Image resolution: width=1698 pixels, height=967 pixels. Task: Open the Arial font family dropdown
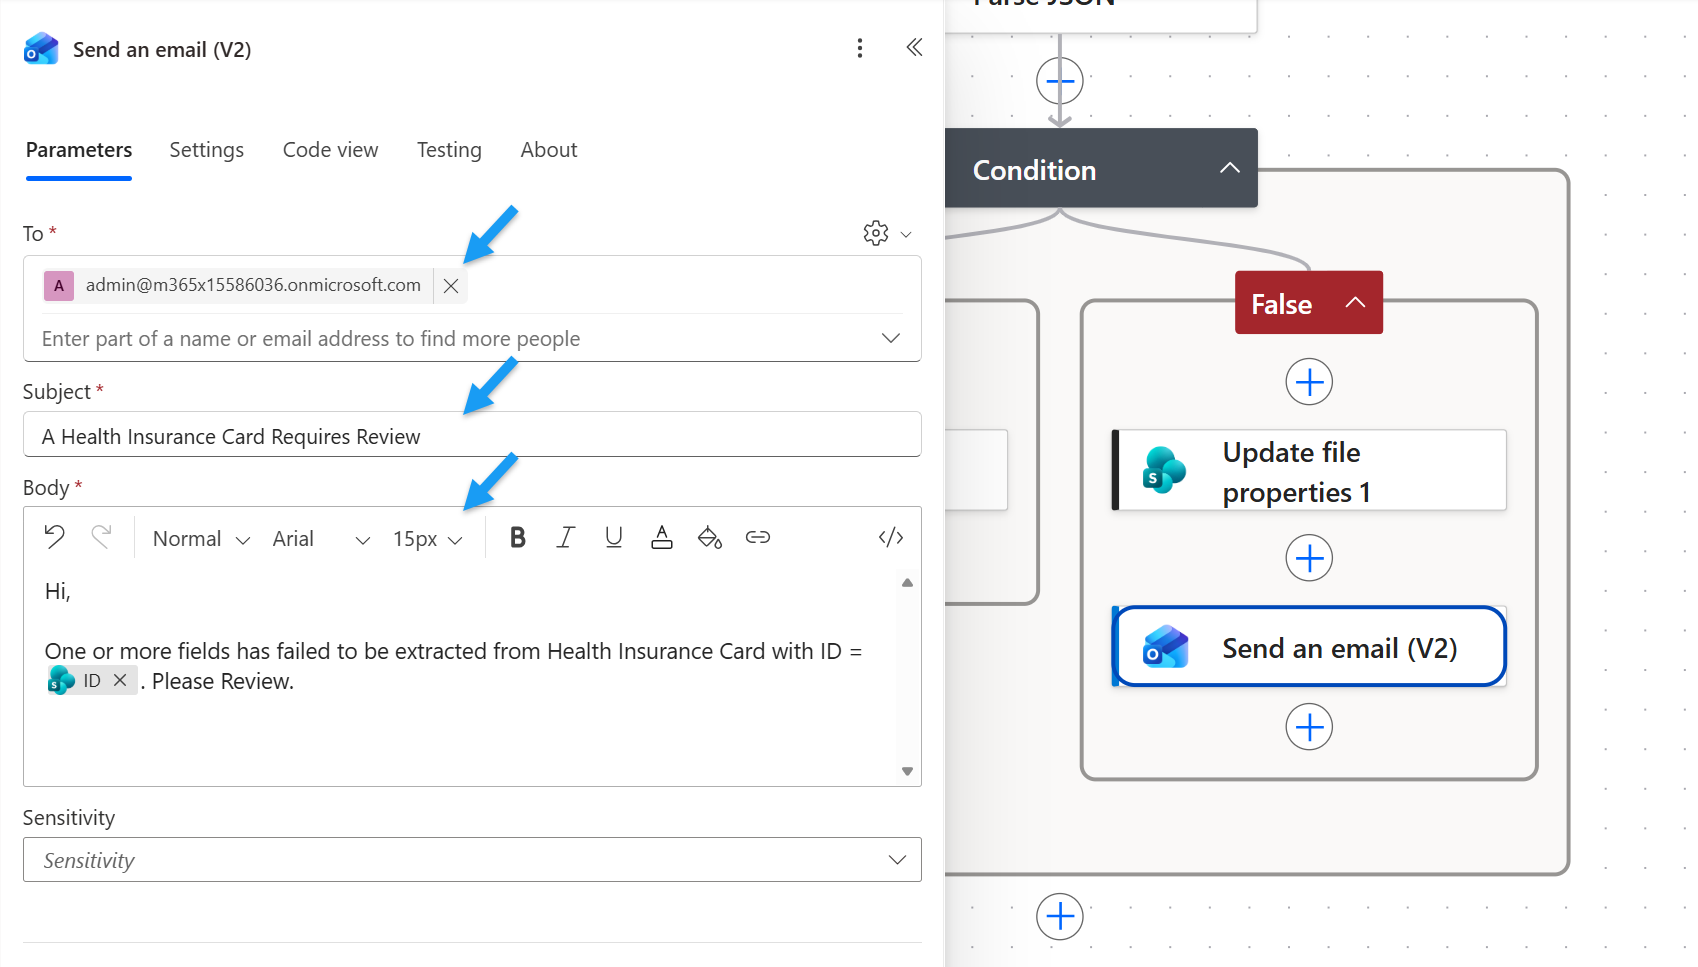click(321, 539)
